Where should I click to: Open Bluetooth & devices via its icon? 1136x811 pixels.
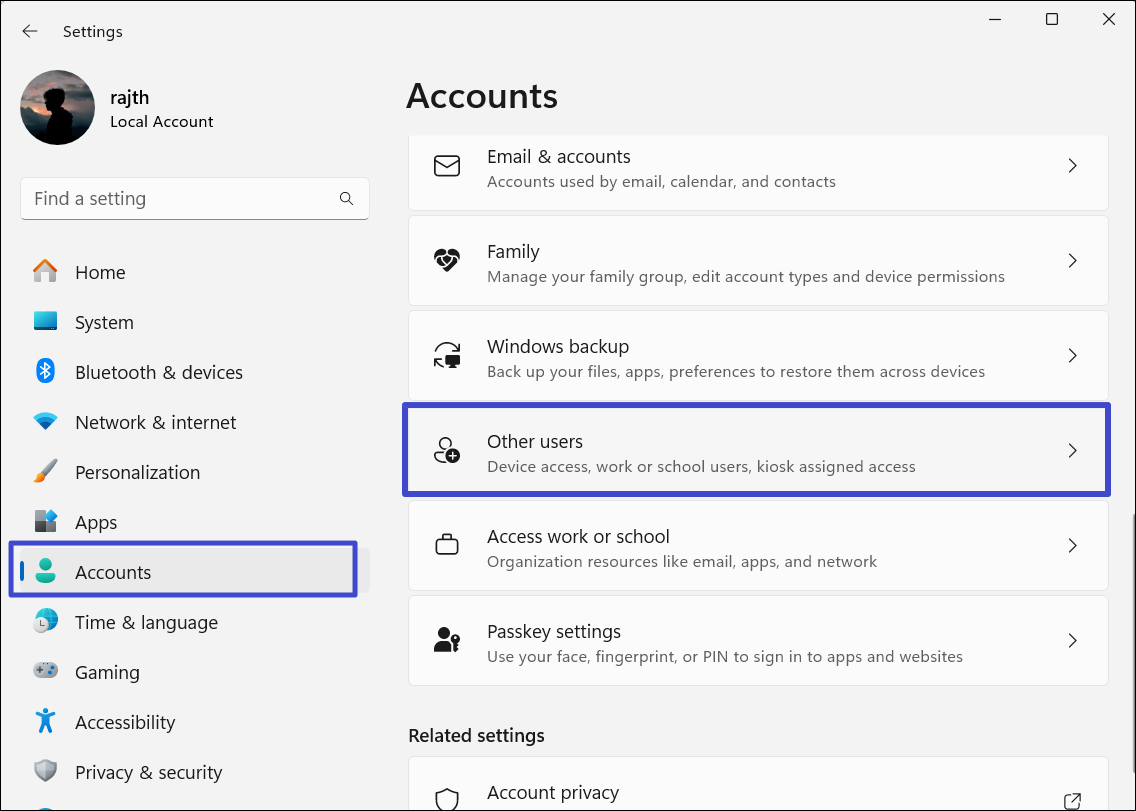point(45,372)
